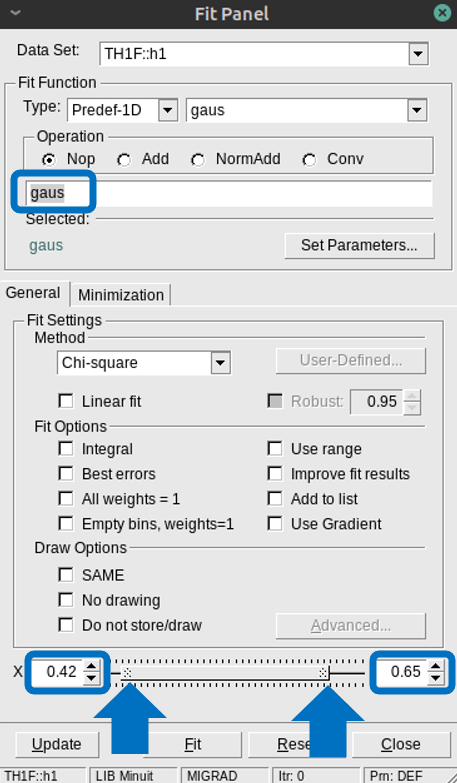Screen dimensions: 457x783
Task: Expand the Predef-1D type dropdown
Action: pyautogui.click(x=168, y=110)
